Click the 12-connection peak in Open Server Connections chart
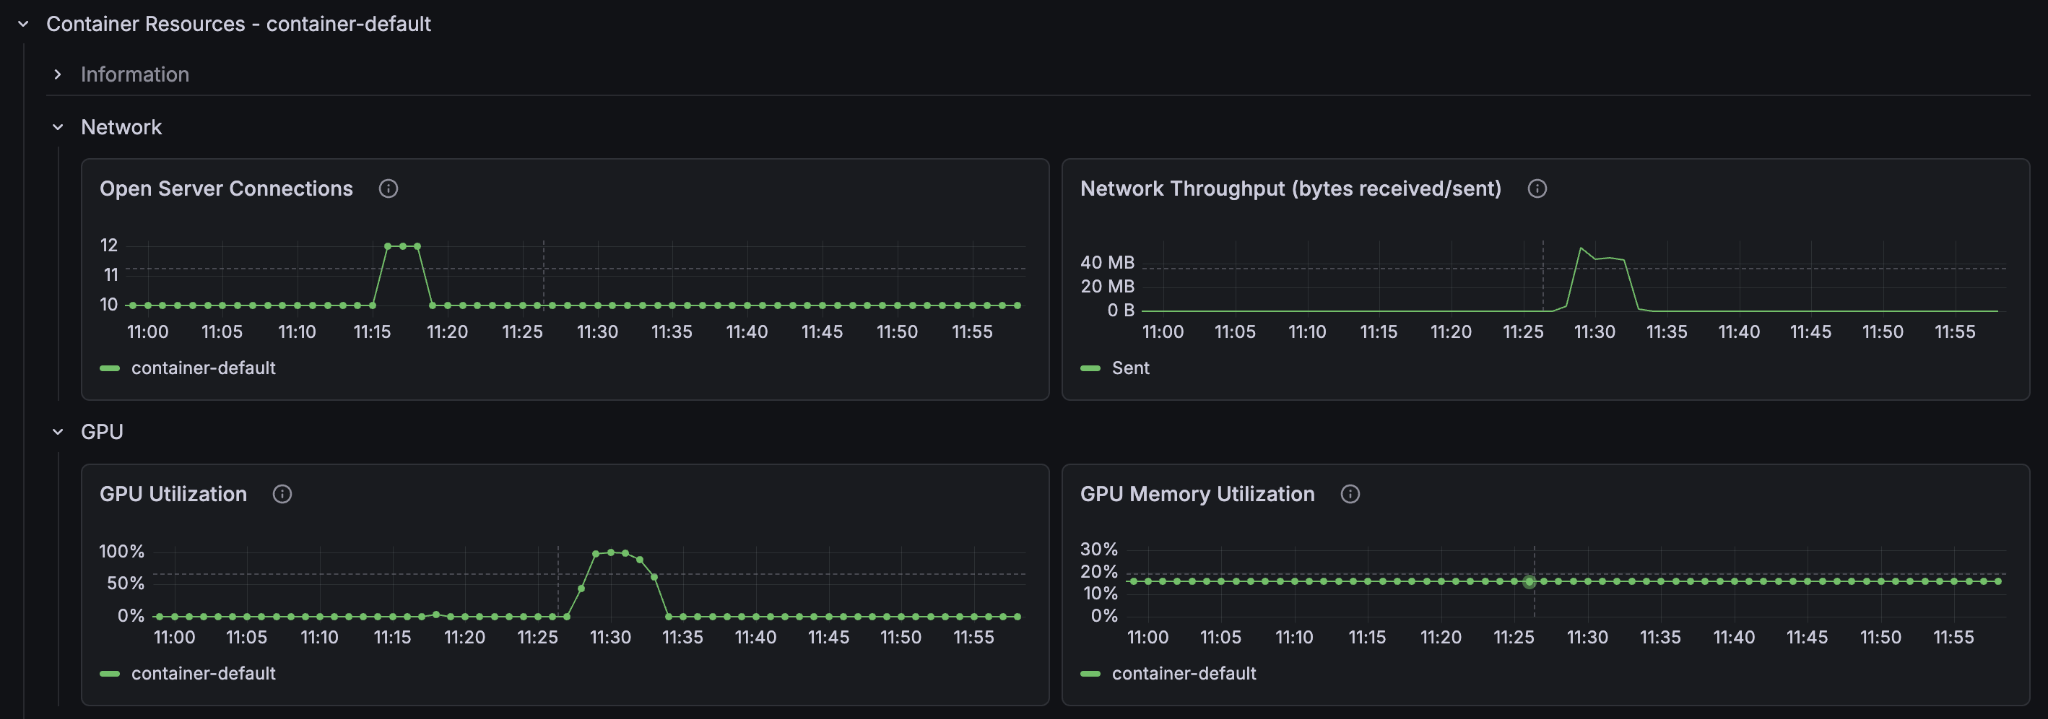 coord(402,246)
